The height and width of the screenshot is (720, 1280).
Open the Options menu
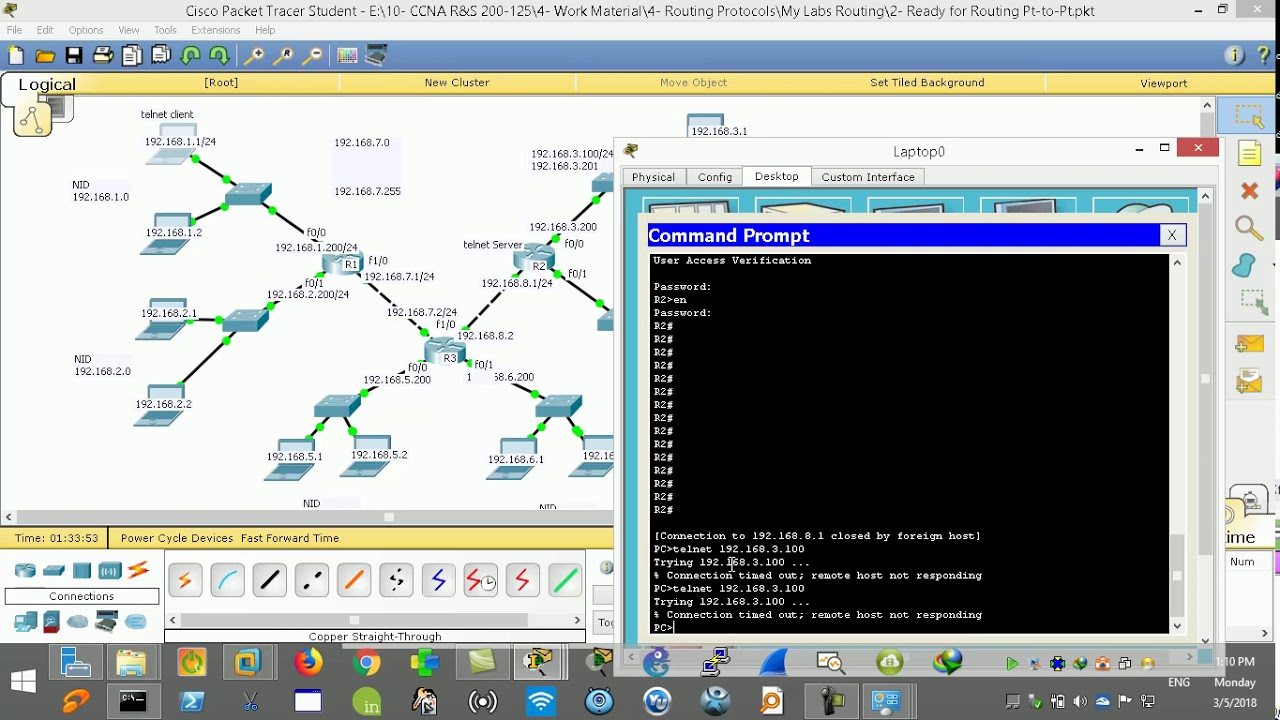point(86,30)
